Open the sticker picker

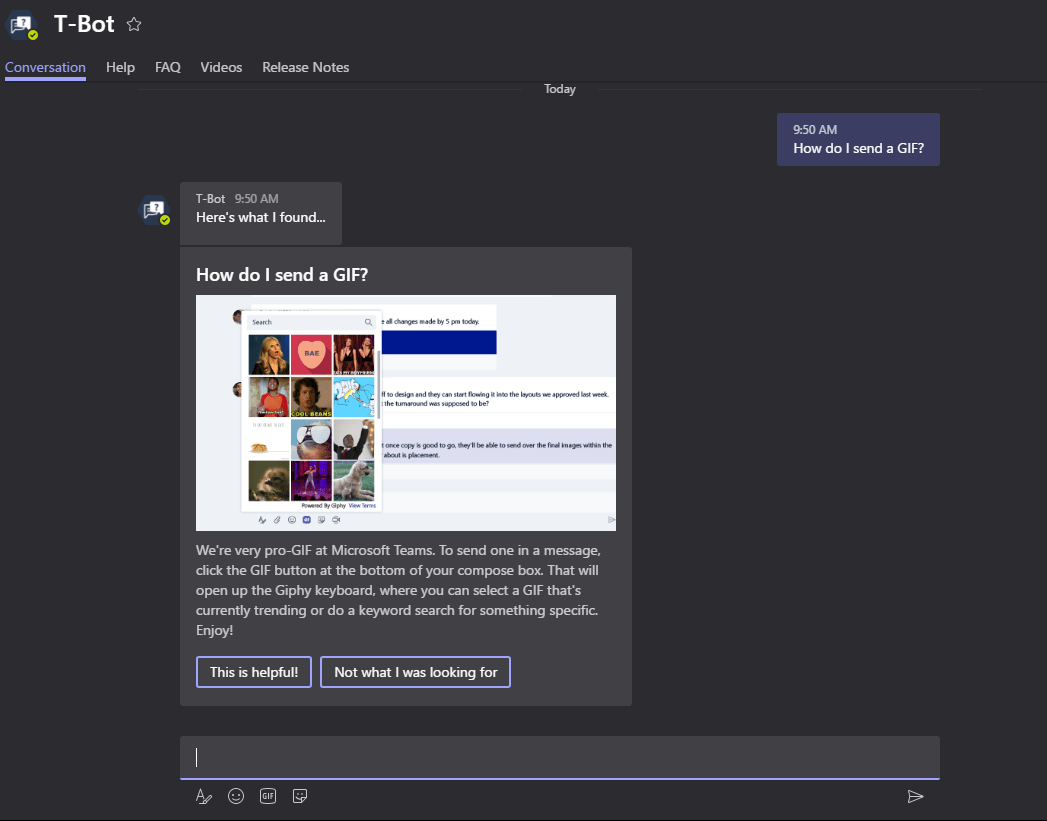coord(300,796)
